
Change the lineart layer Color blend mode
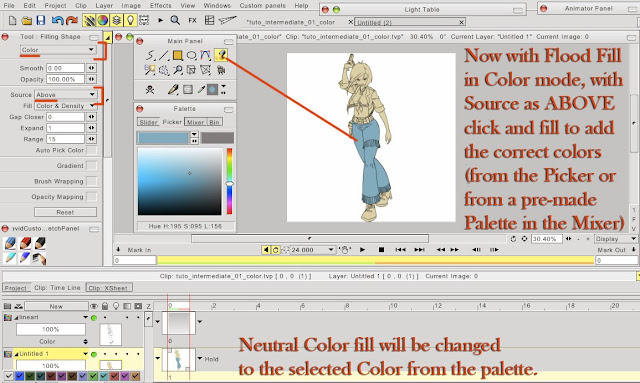pyautogui.click(x=52, y=341)
